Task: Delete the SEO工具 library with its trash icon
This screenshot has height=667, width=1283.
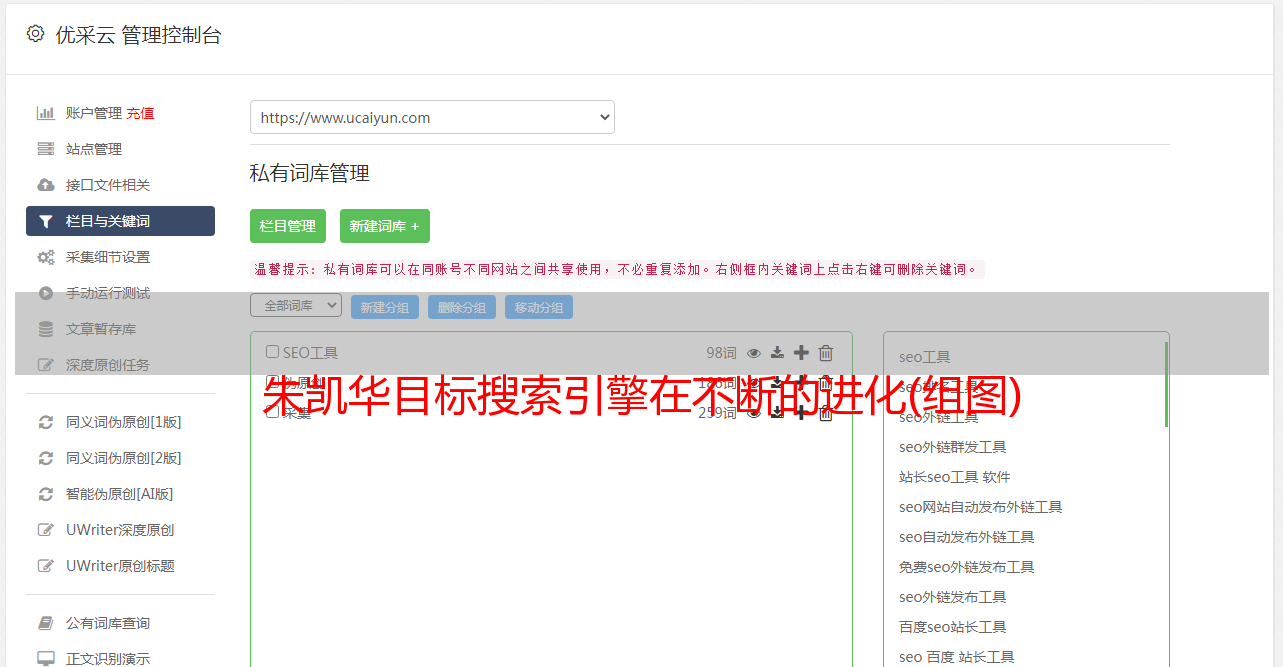Action: (x=826, y=353)
